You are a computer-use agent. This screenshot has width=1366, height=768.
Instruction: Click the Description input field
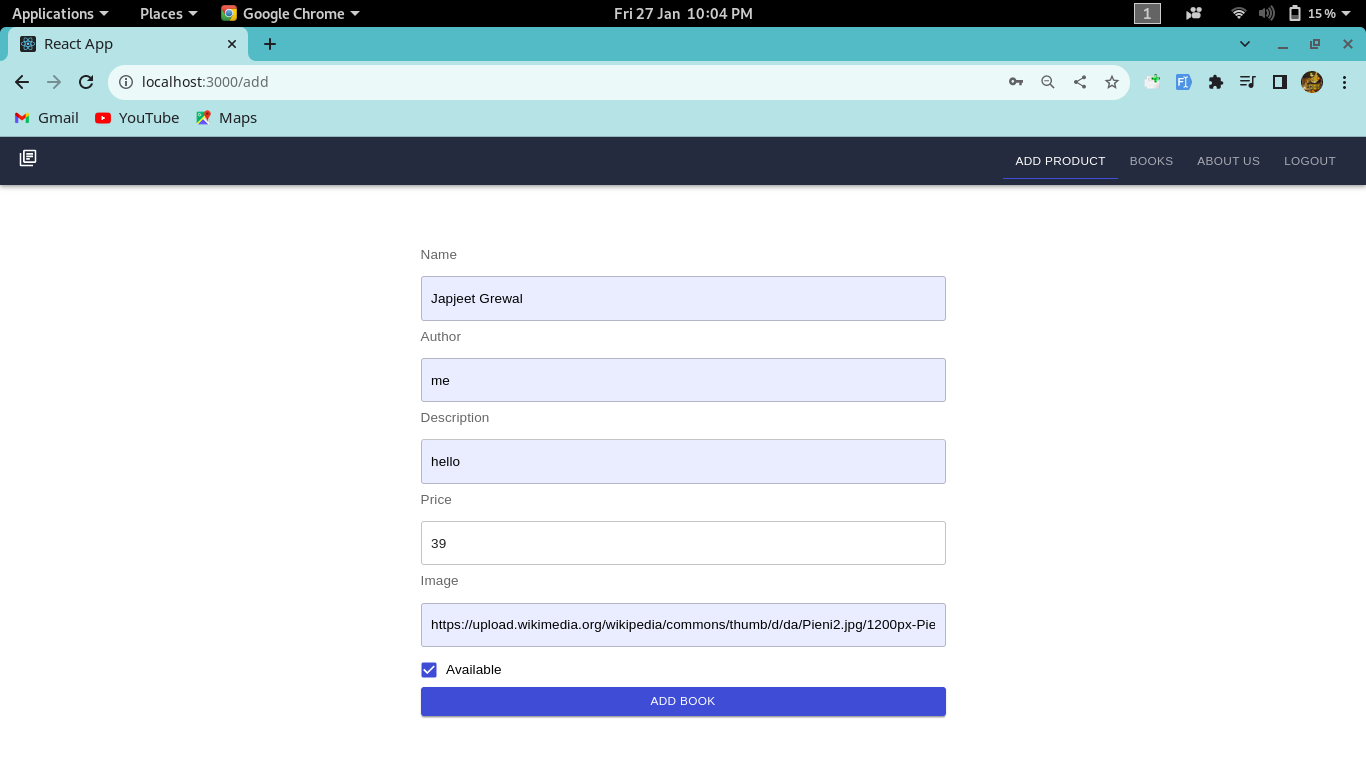click(683, 461)
